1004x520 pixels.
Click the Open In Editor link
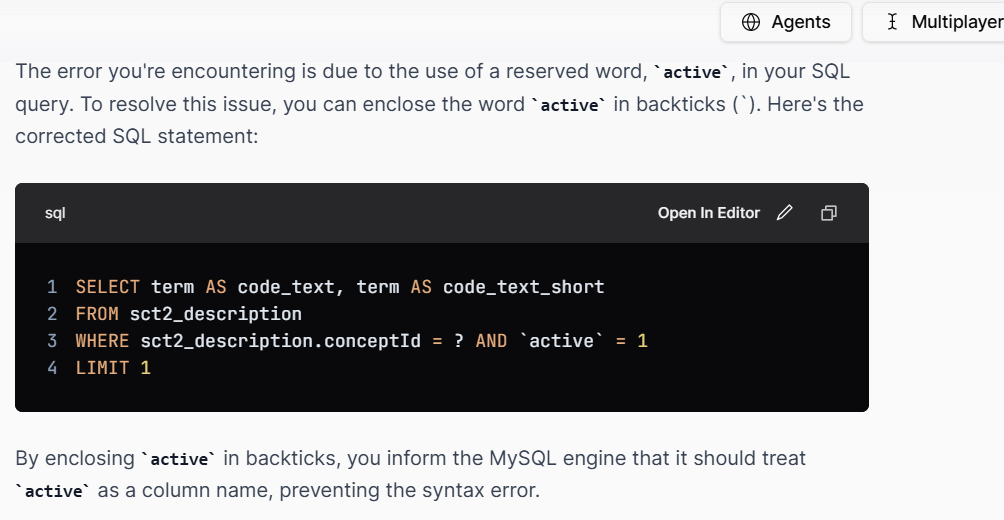[708, 213]
